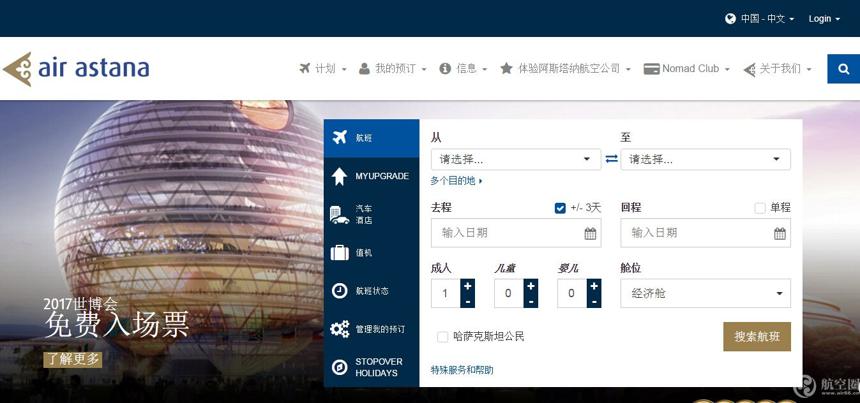Screen dimensions: 860x403
Task: Click the compass Stopover Holidays icon
Action: pyautogui.click(x=340, y=367)
